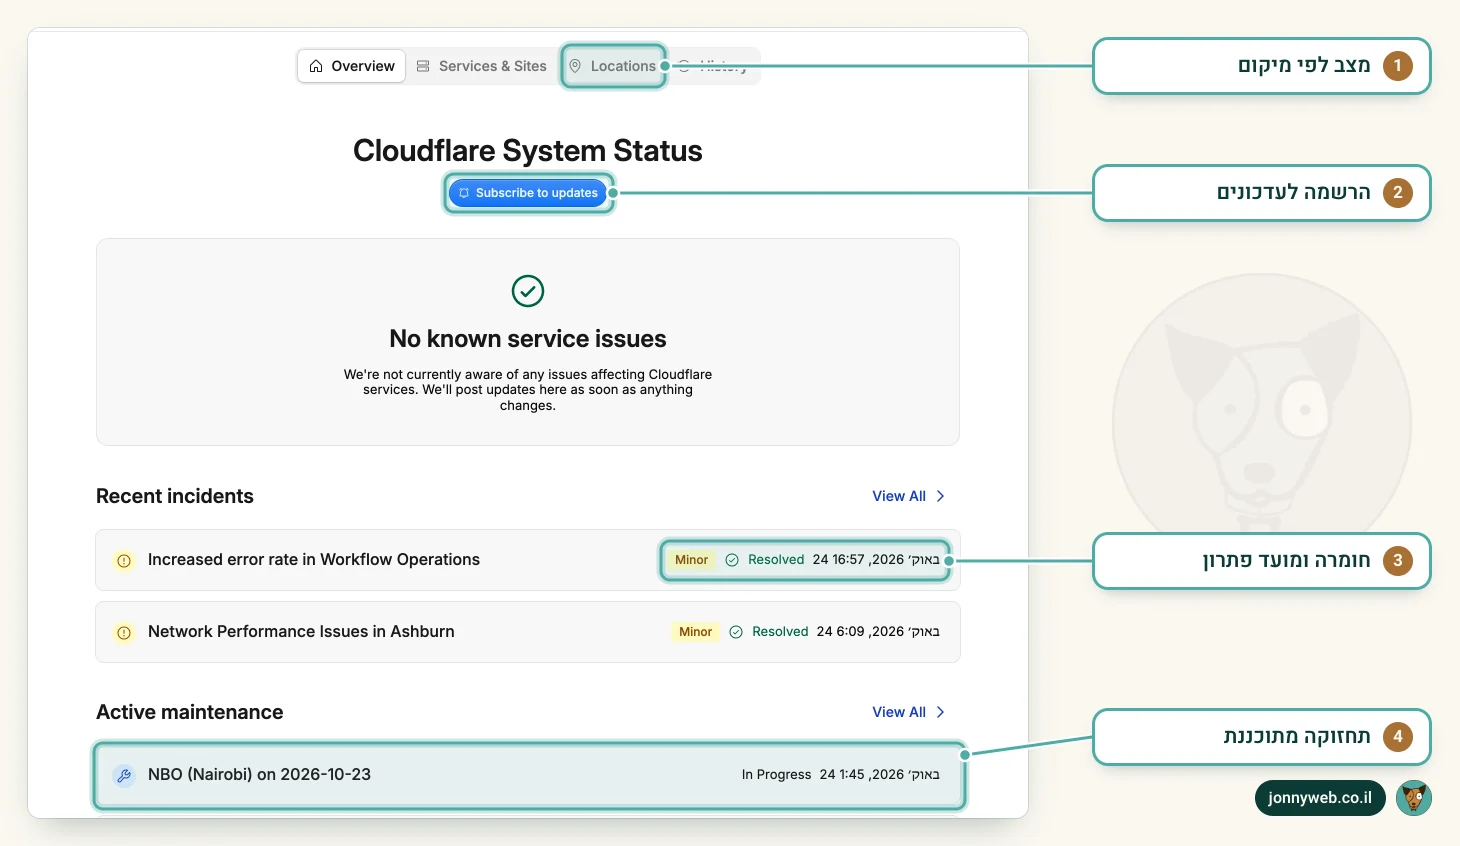The image size is (1460, 846).
Task: Click warning icon beside Workflow Operations incident
Action: coord(124,561)
